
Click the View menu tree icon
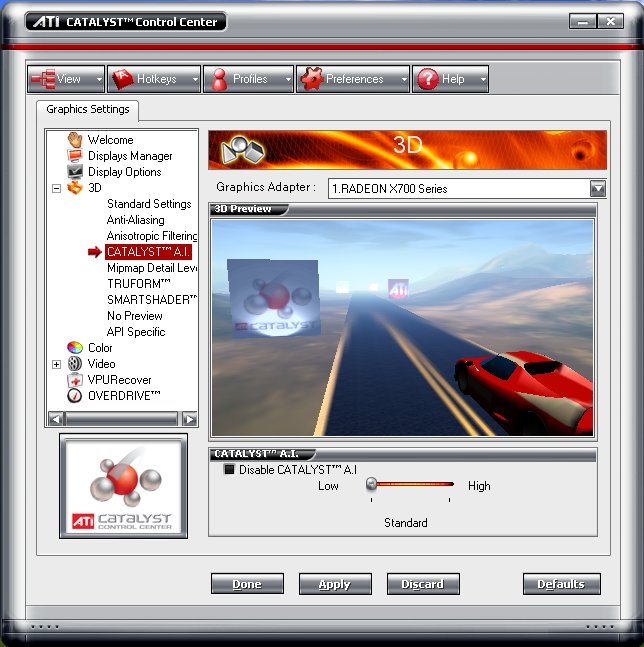point(43,79)
